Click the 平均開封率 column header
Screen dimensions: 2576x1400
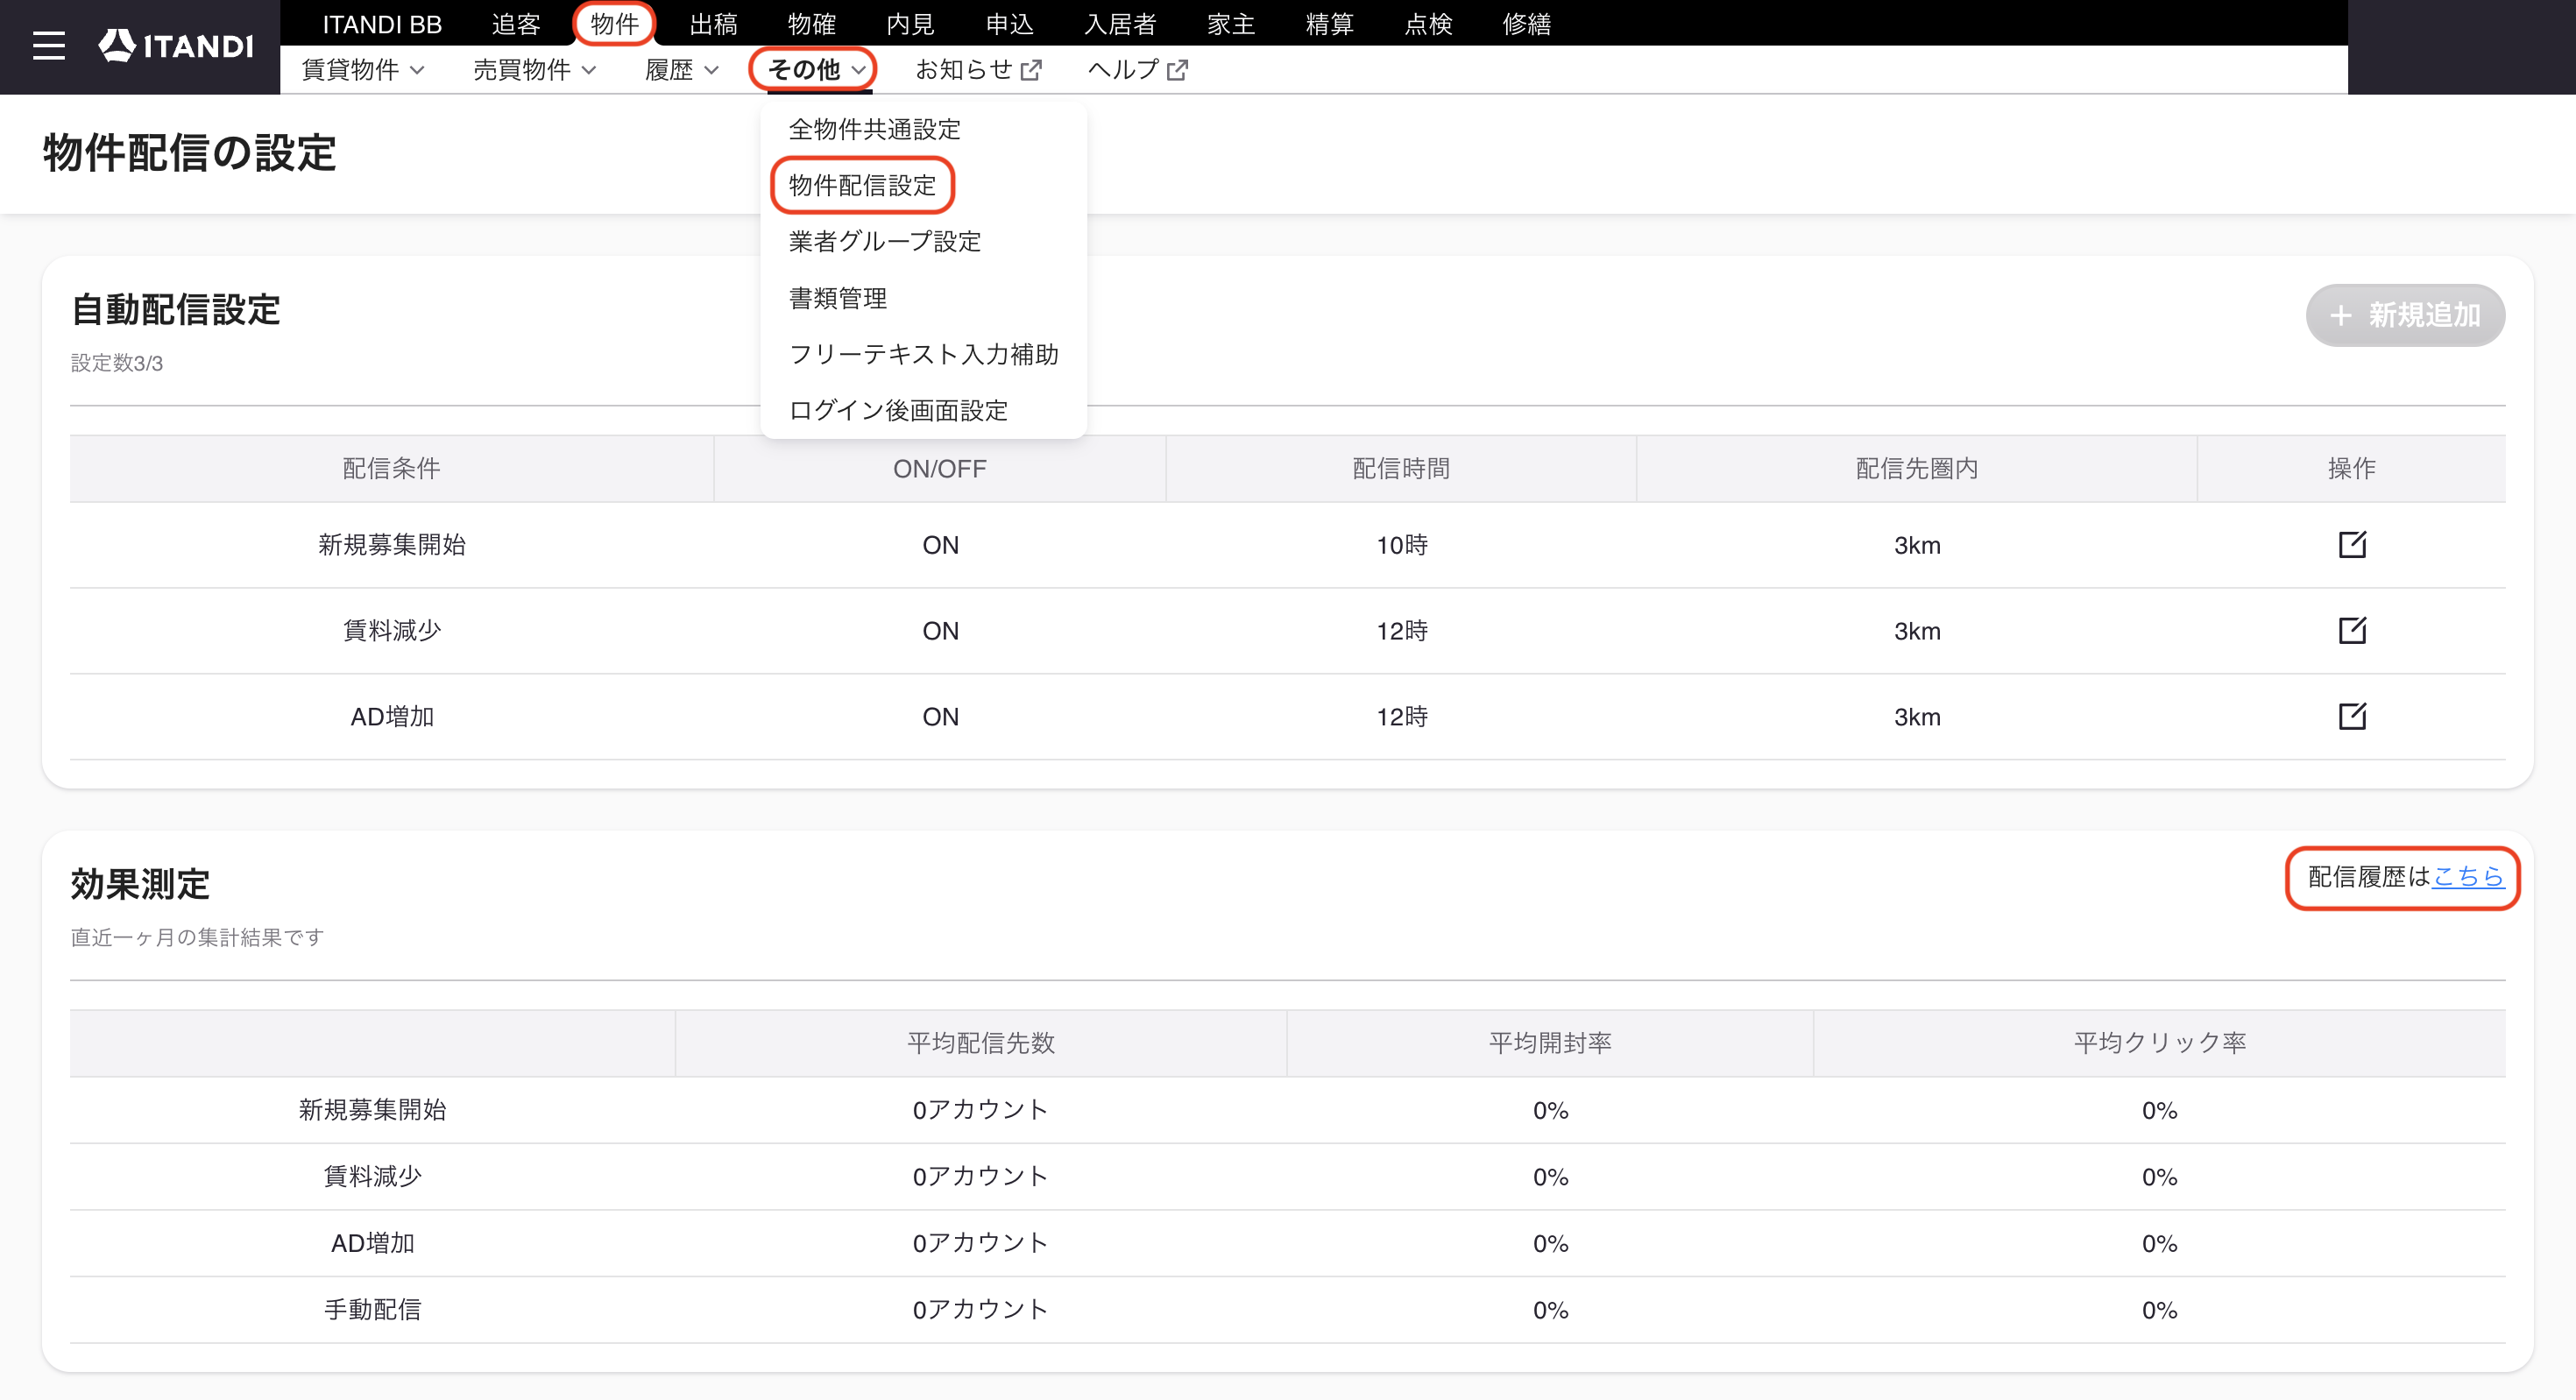[x=1550, y=1043]
